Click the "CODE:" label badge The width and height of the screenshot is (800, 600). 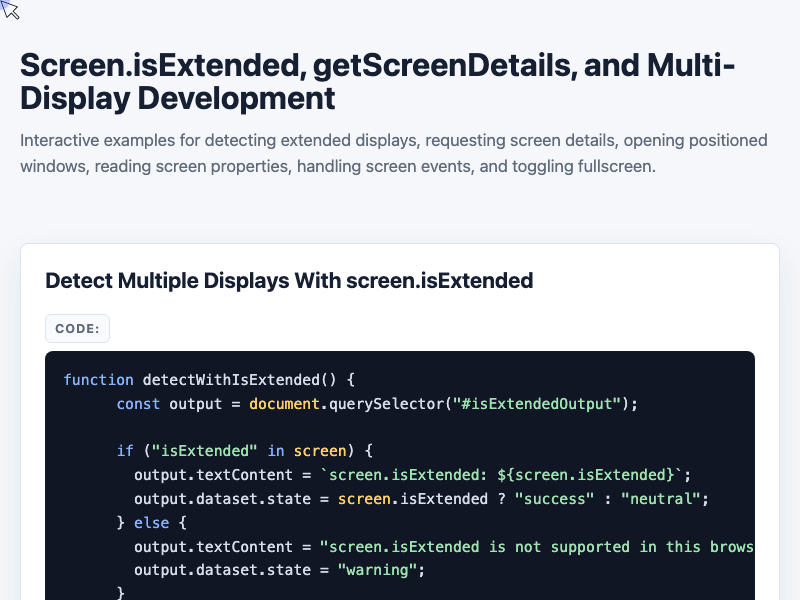pyautogui.click(x=77, y=329)
